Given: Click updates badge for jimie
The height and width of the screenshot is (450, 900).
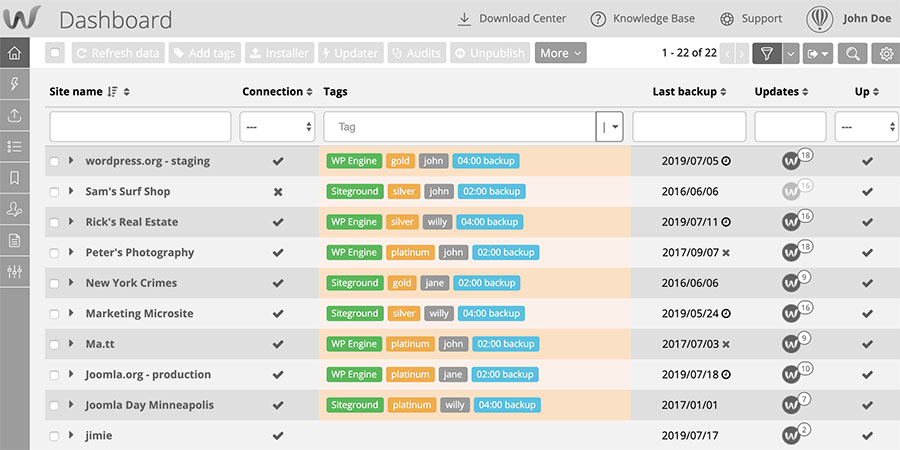Looking at the screenshot, I should 796,435.
